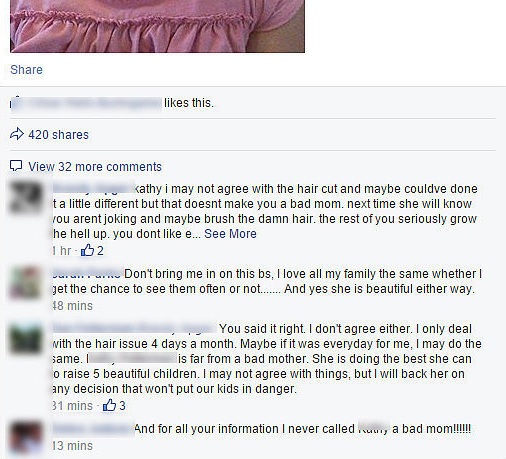Viewport: 506px width, 459px height.
Task: Expand View 32 more comments
Action: pos(95,167)
